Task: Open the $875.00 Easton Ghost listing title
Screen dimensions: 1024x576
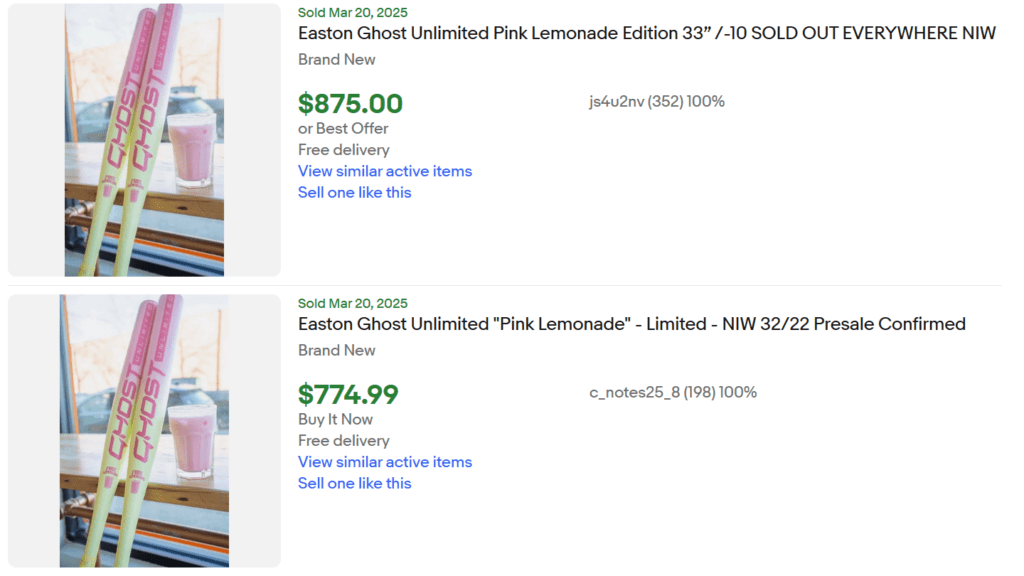Action: click(646, 33)
